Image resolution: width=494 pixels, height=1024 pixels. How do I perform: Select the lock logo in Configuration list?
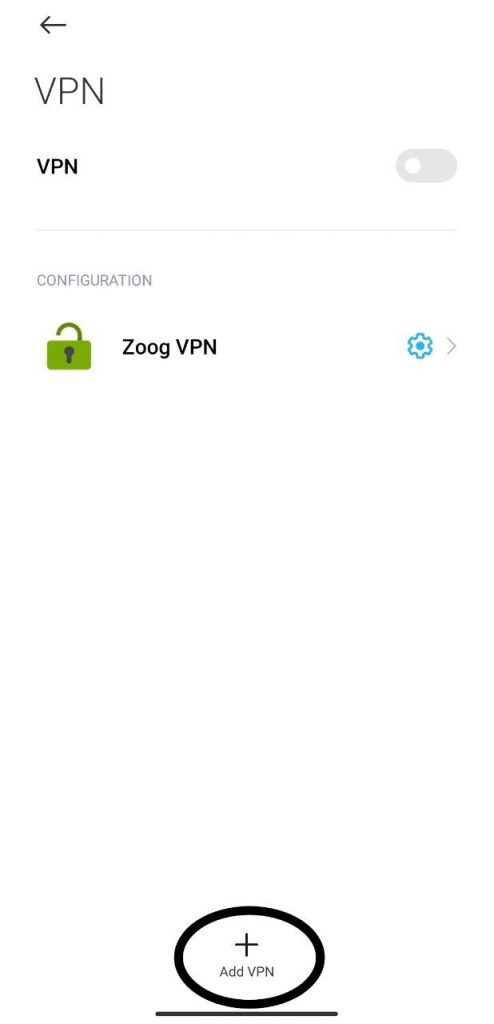[69, 346]
